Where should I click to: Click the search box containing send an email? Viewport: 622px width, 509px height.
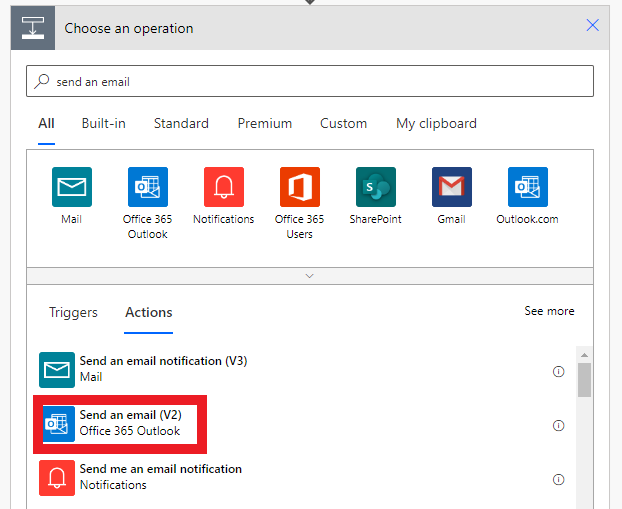tap(310, 81)
